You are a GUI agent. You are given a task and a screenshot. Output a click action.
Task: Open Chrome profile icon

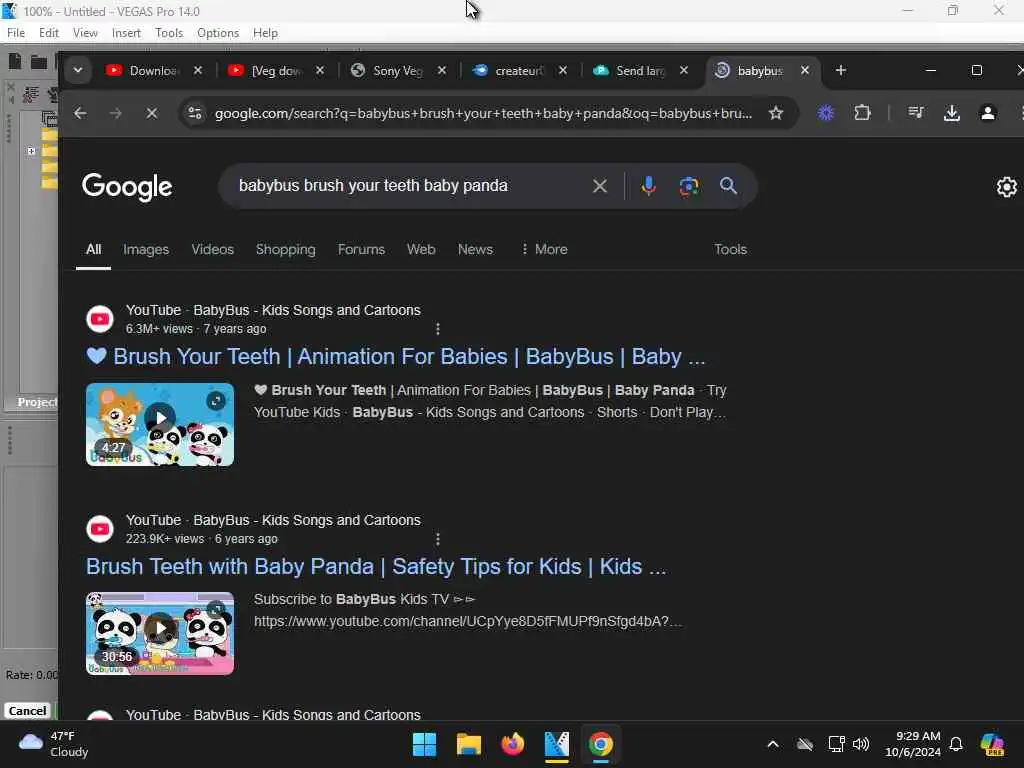point(988,113)
